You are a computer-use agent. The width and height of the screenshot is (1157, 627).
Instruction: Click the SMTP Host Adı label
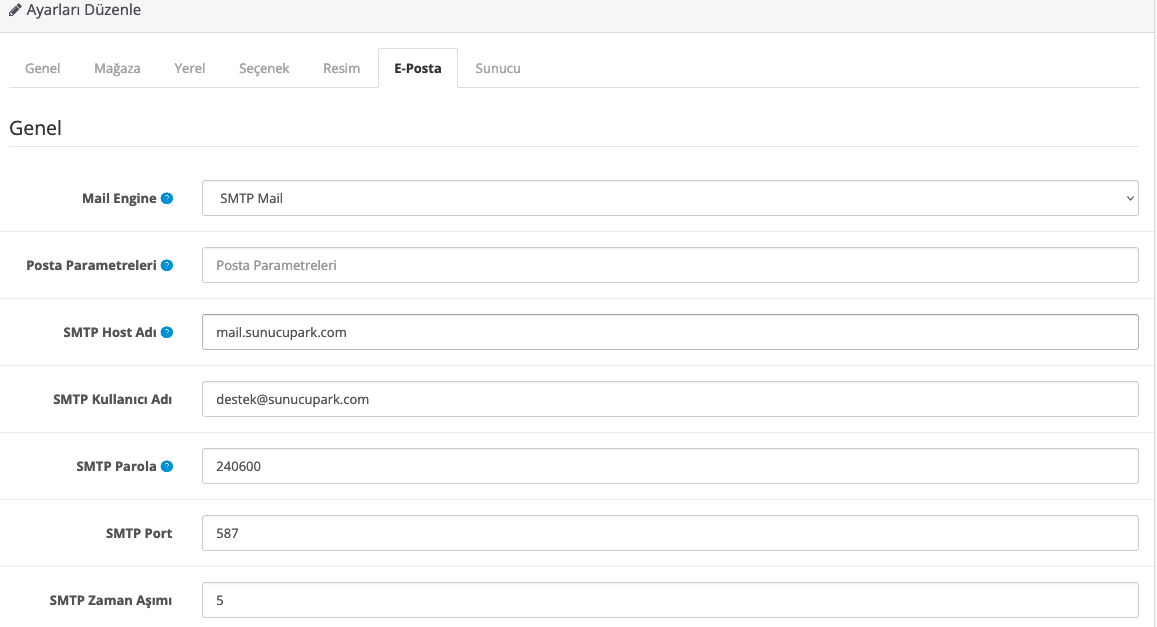pos(110,333)
